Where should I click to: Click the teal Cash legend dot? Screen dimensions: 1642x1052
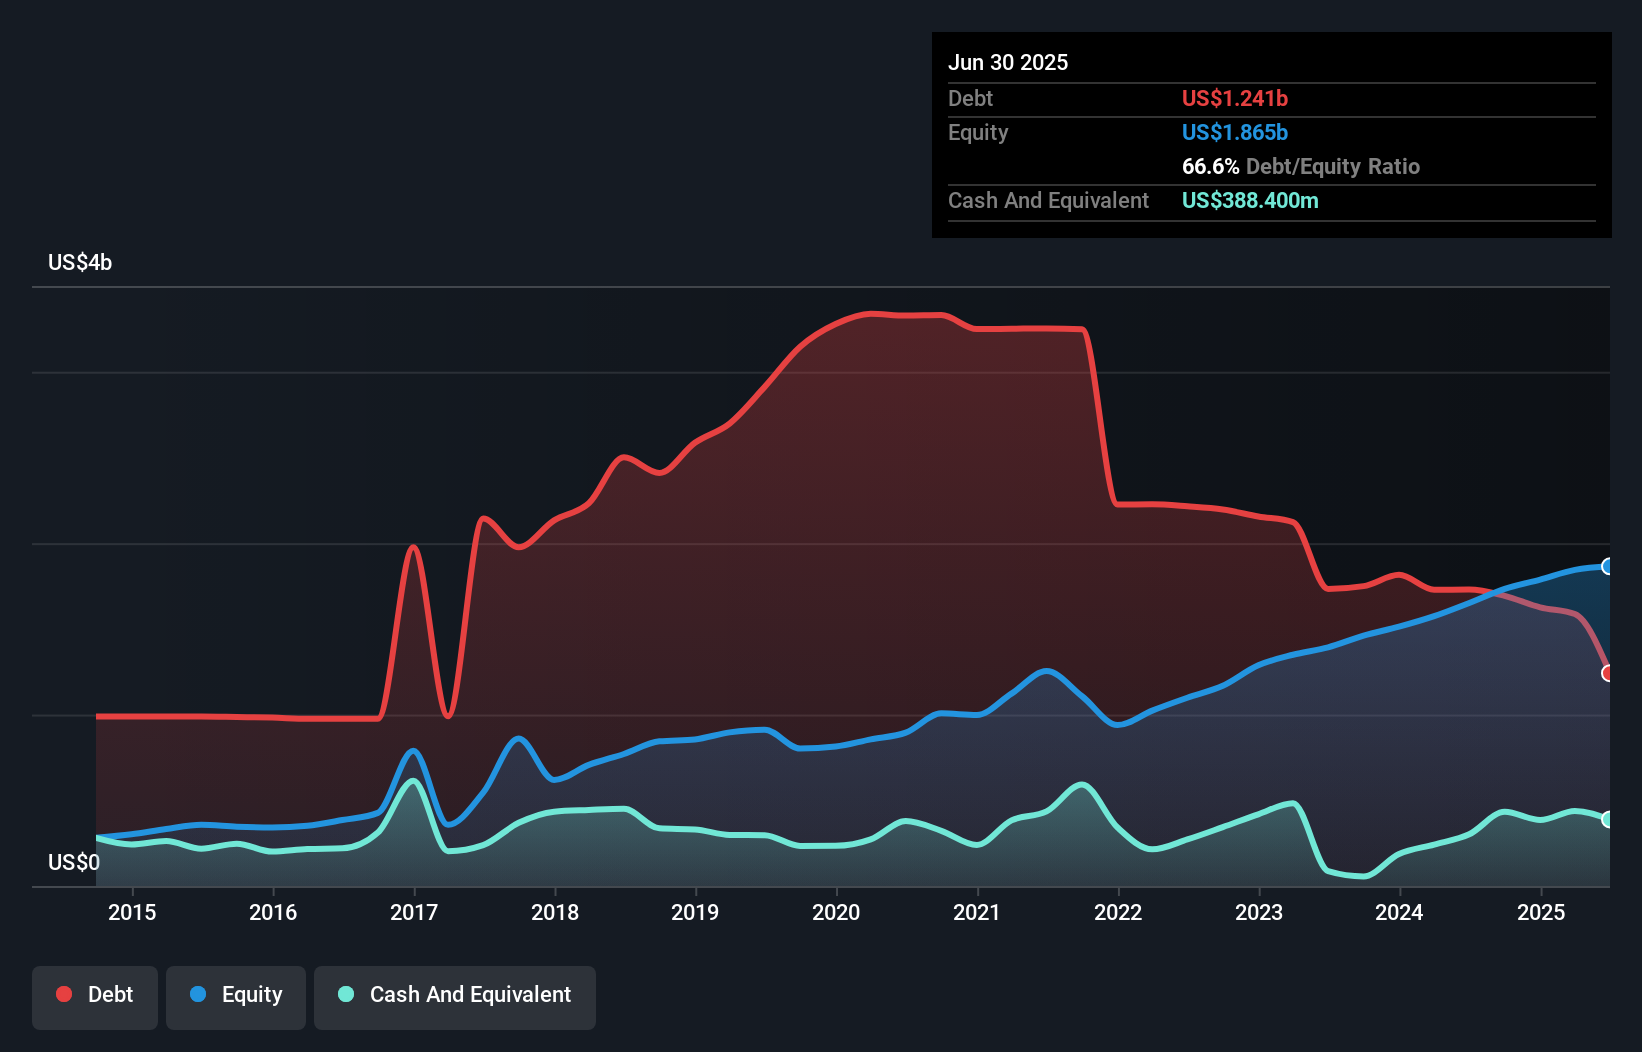346,994
